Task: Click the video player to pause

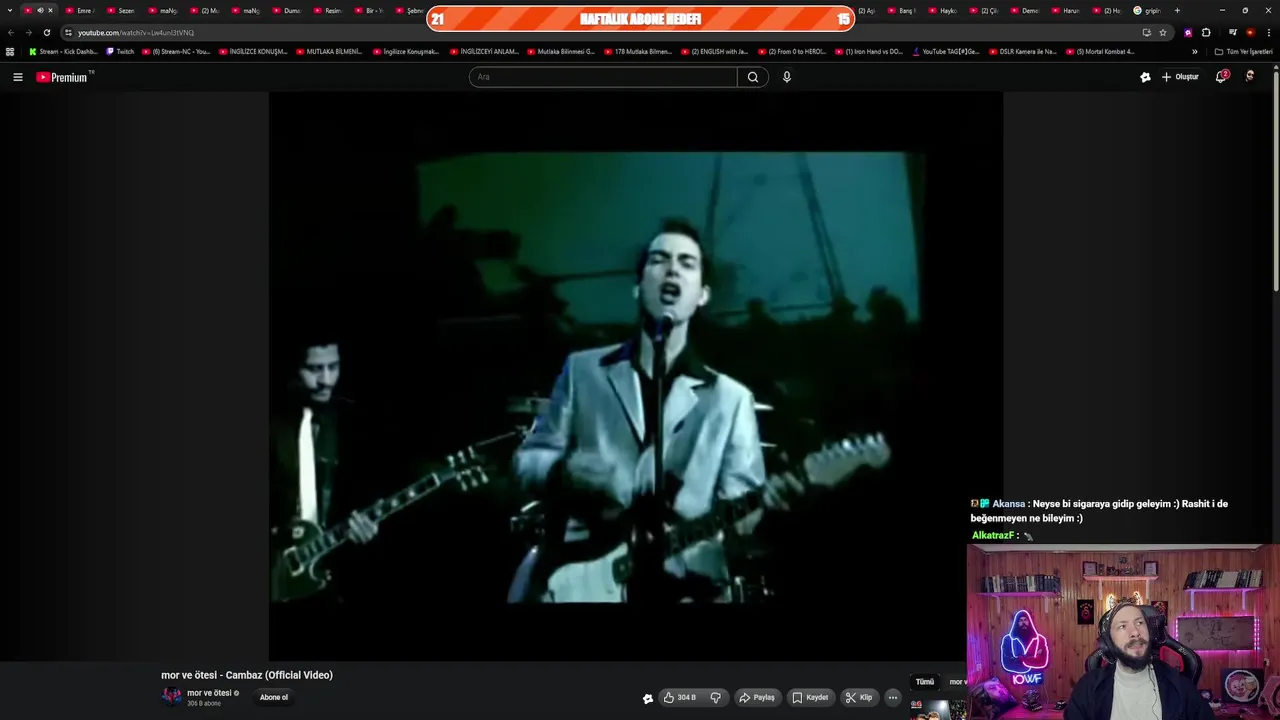Action: click(x=636, y=376)
